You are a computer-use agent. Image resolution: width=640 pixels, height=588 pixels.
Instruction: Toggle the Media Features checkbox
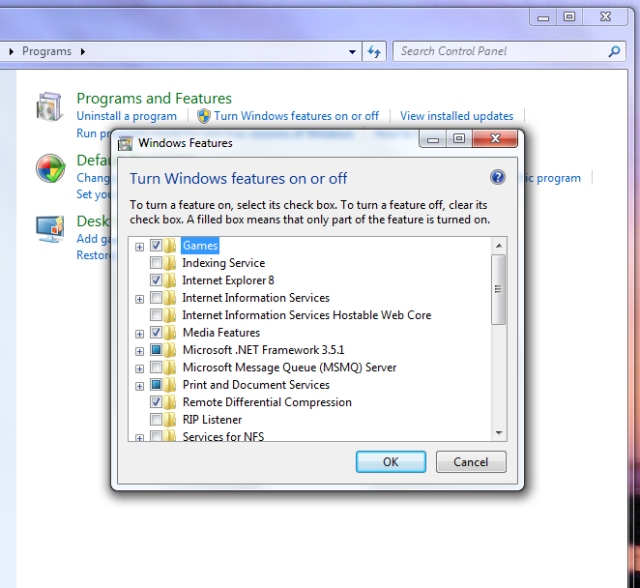tap(156, 332)
